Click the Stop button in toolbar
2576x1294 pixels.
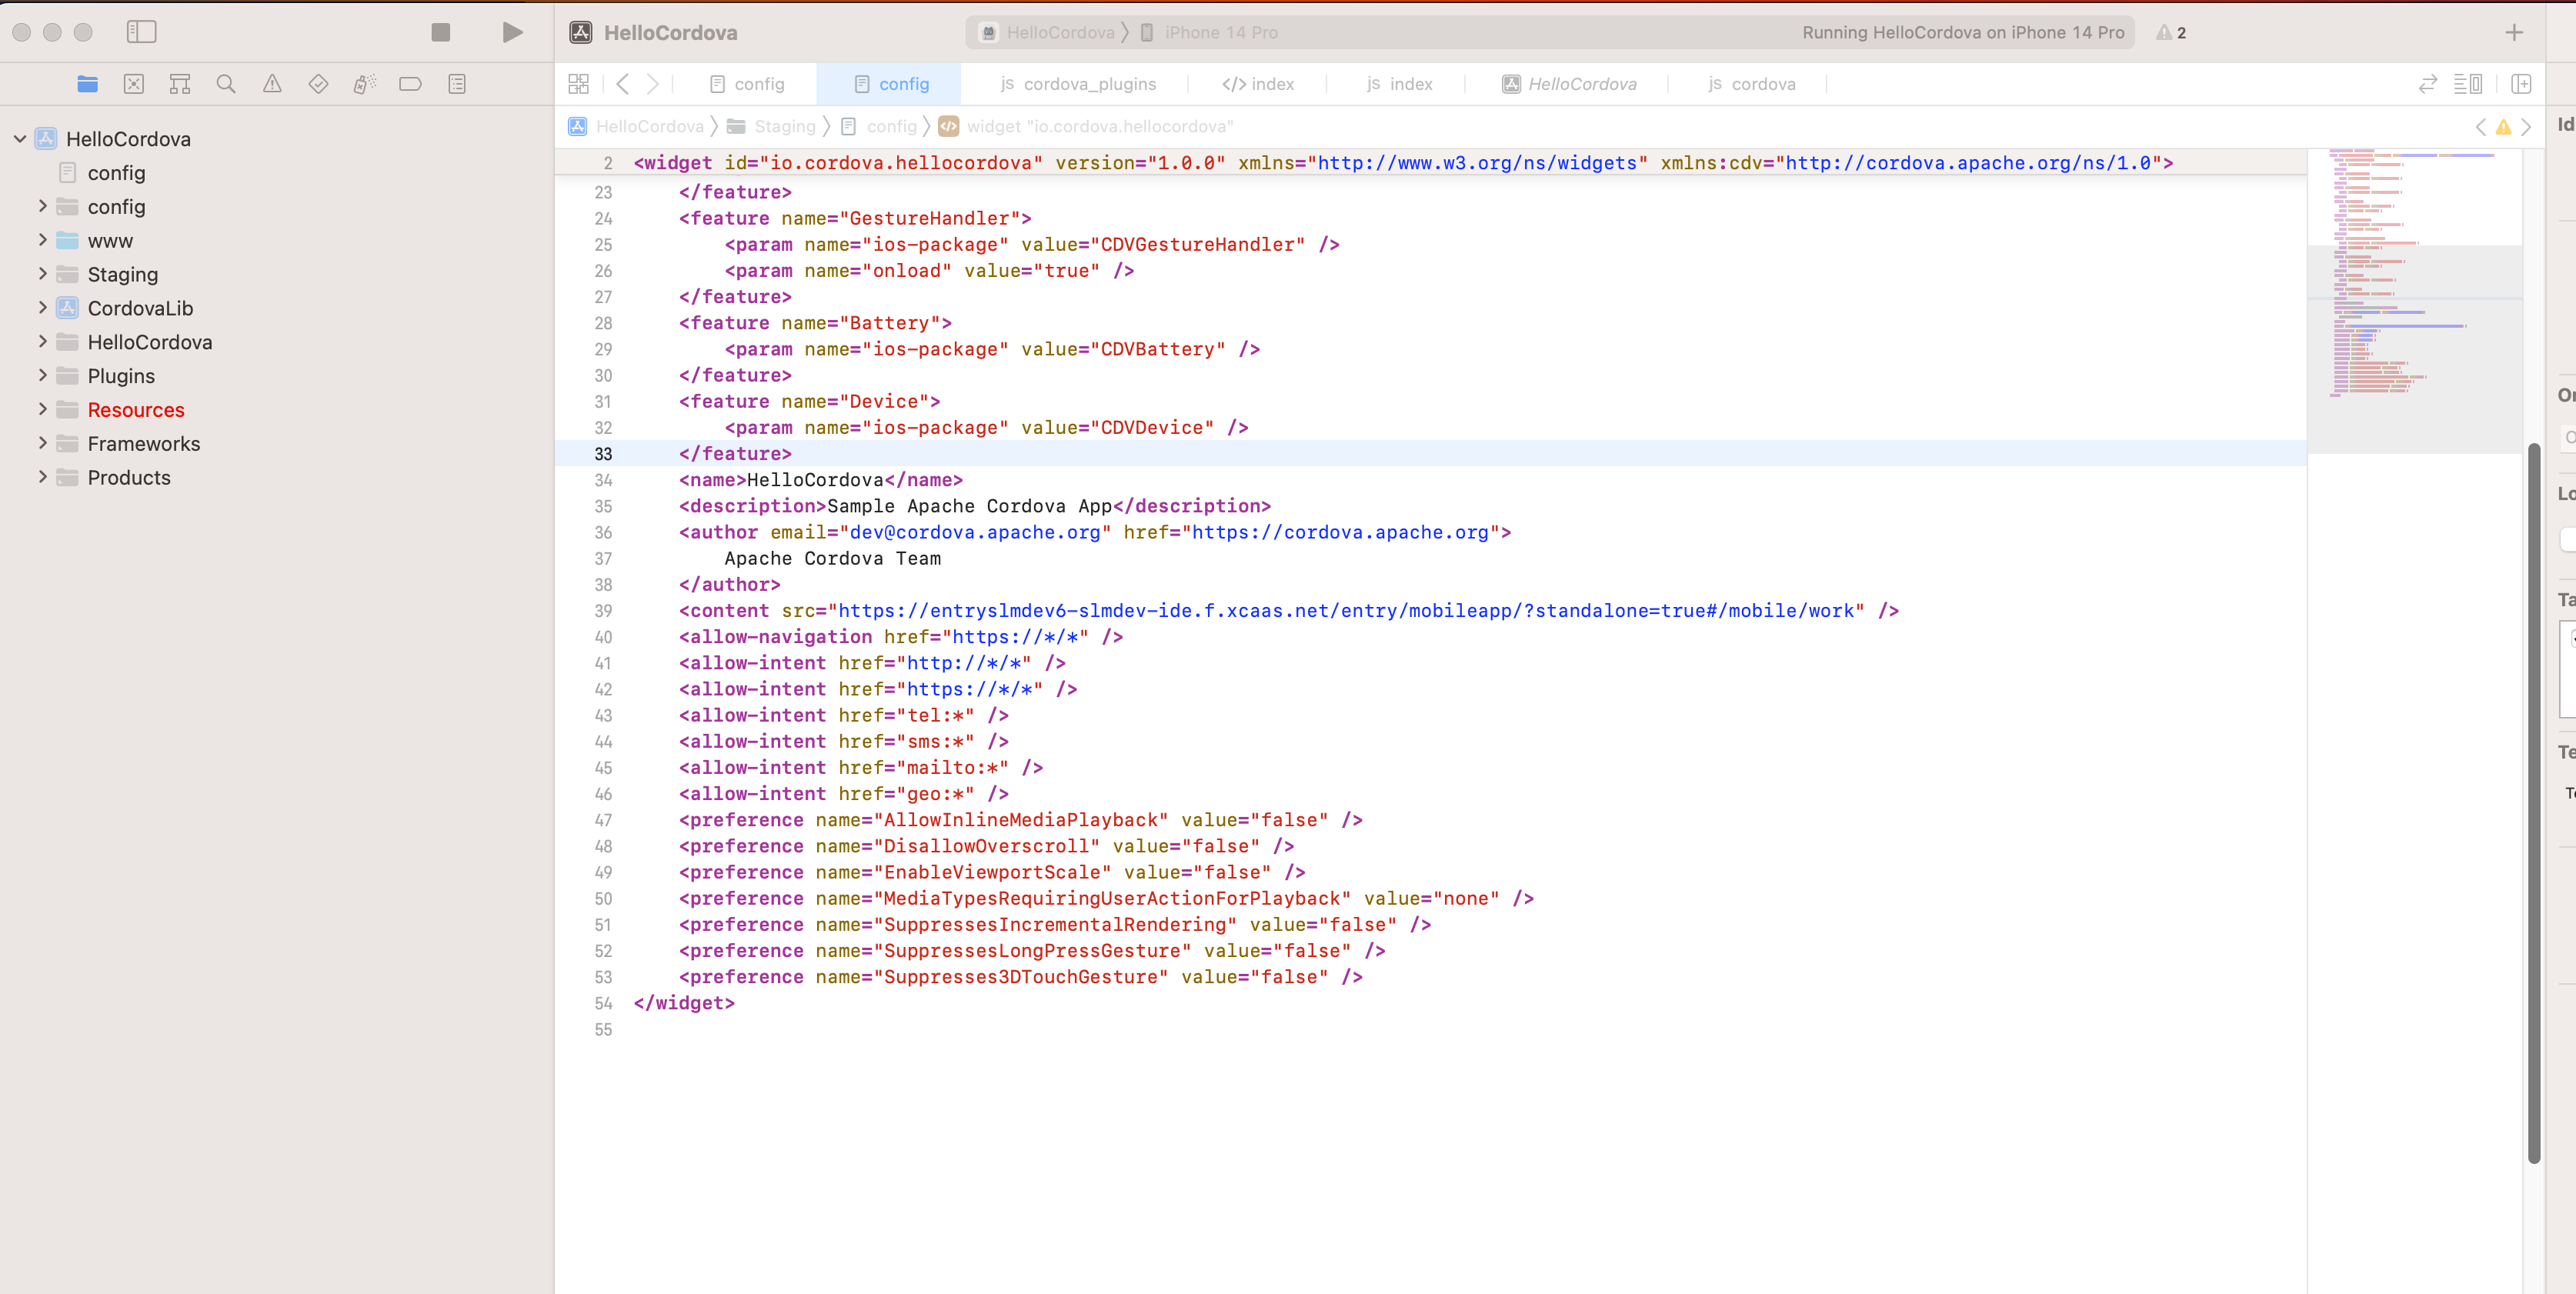[440, 32]
